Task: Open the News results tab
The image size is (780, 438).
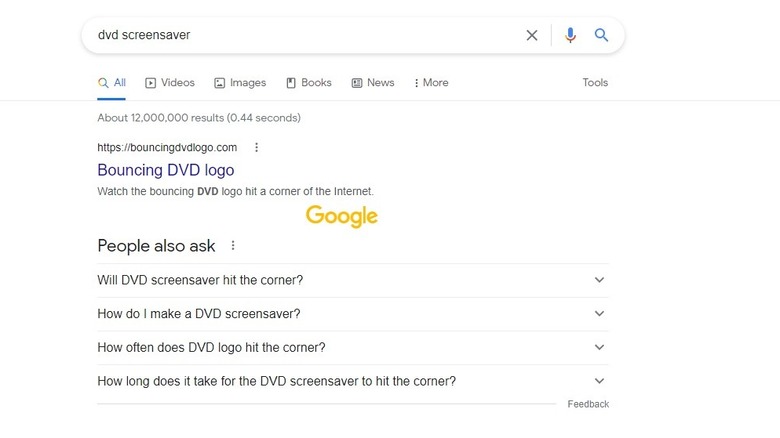Action: point(373,83)
